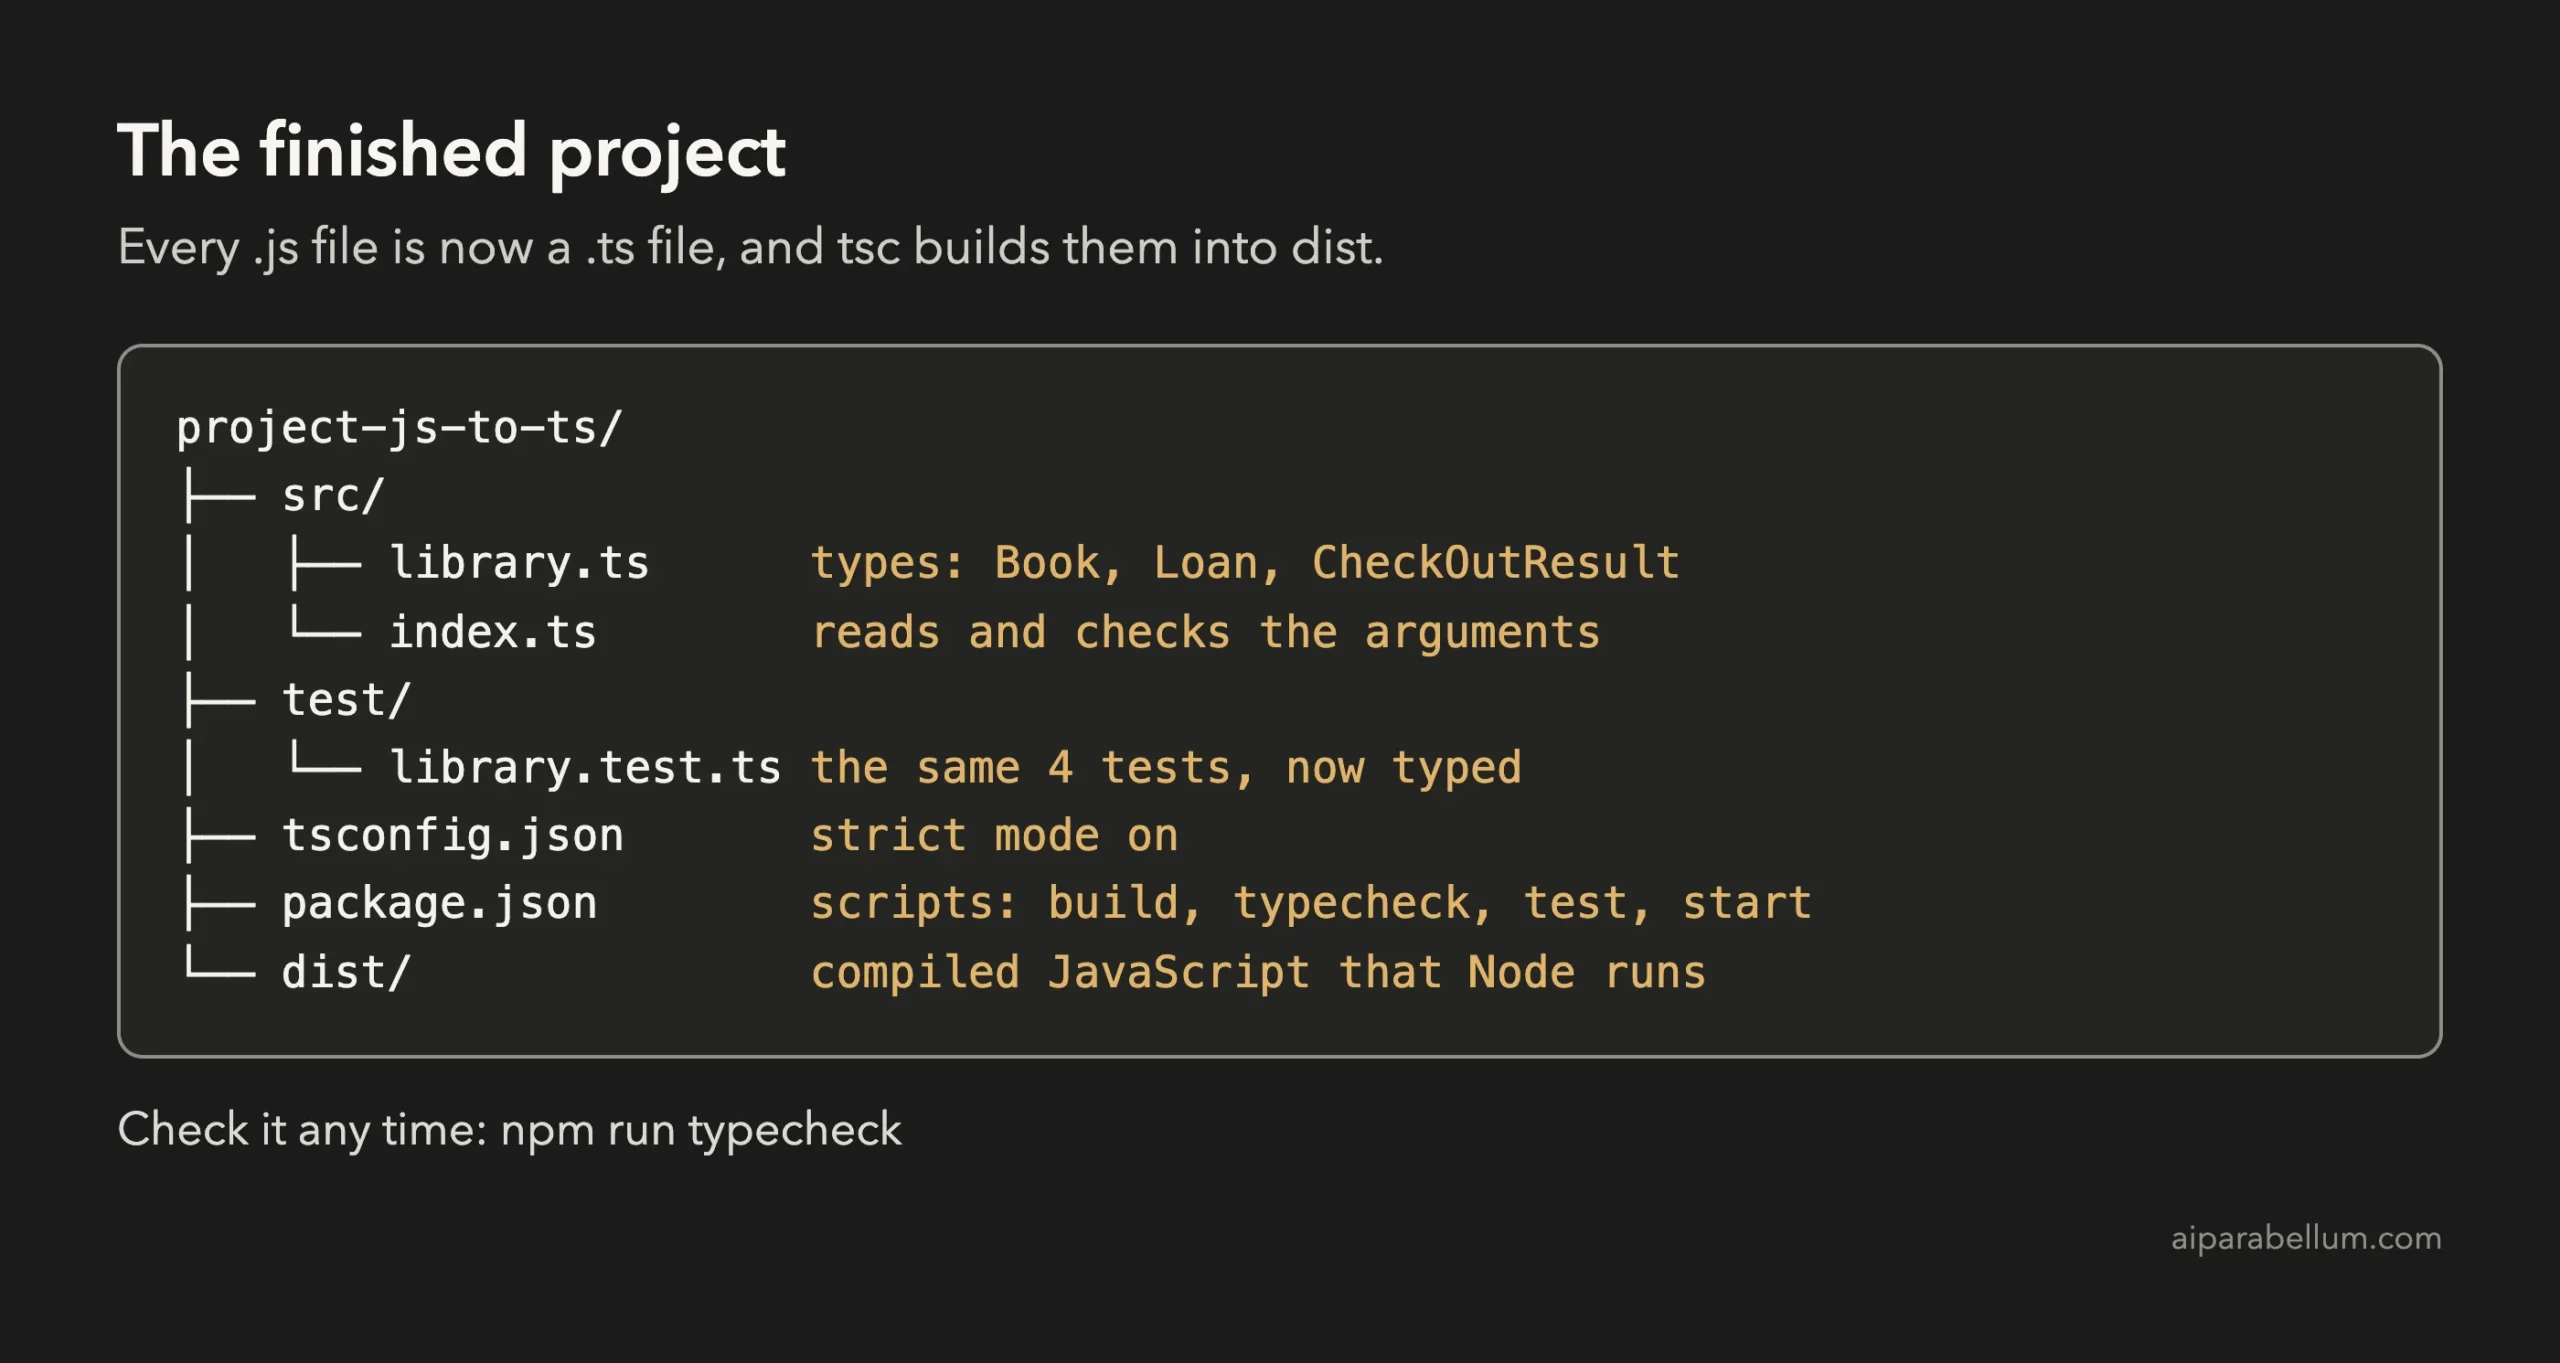Select the src/ folder row
The height and width of the screenshot is (1363, 2560).
332,495
